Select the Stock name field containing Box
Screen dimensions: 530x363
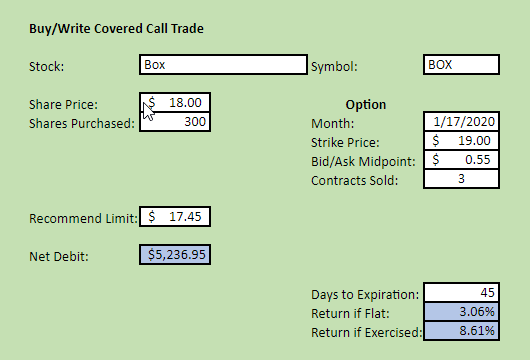point(223,65)
